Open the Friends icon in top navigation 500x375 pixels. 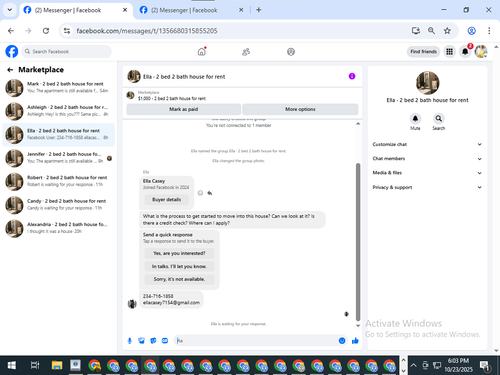[246, 52]
